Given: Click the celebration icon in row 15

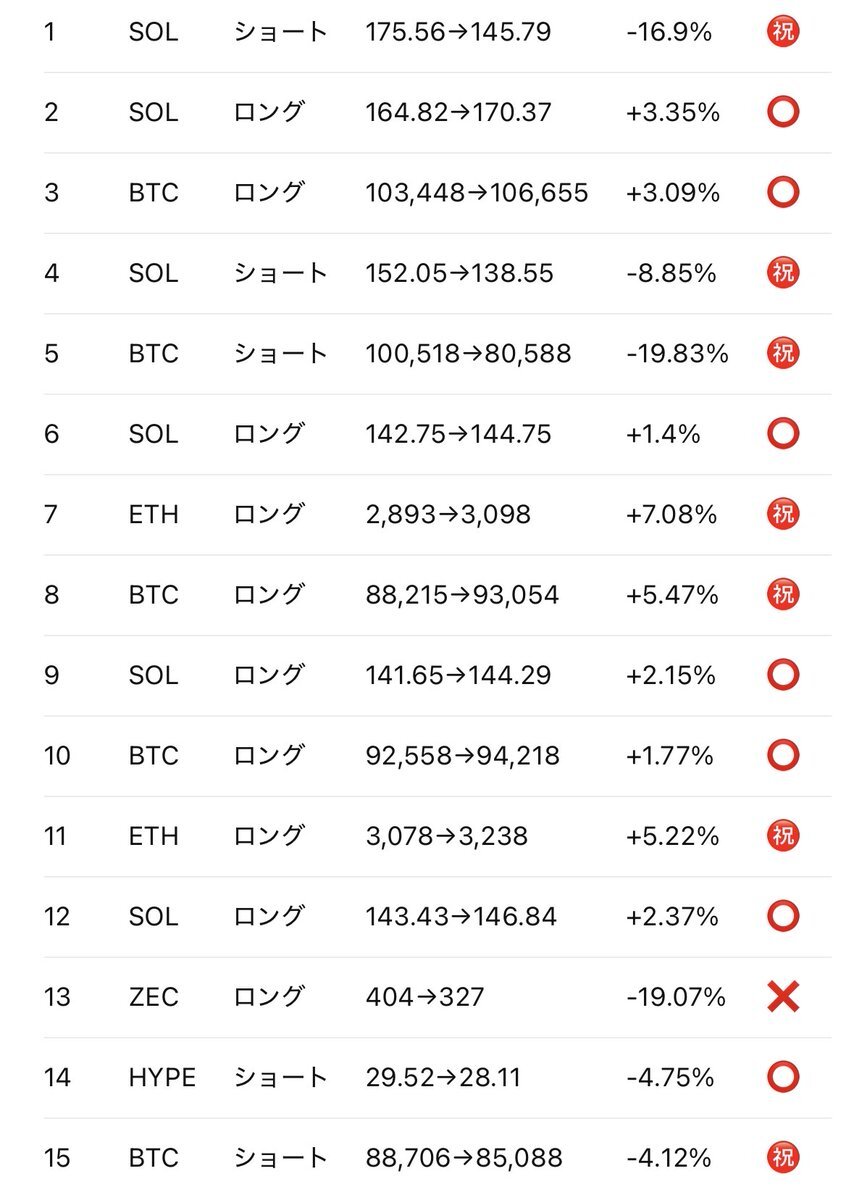Looking at the screenshot, I should [x=783, y=1158].
